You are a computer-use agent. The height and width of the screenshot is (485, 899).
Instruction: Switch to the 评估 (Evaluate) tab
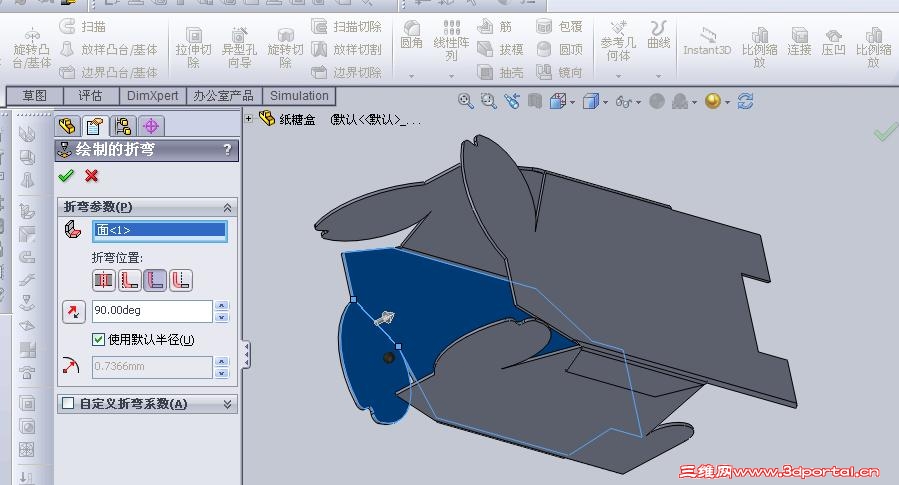(91, 96)
